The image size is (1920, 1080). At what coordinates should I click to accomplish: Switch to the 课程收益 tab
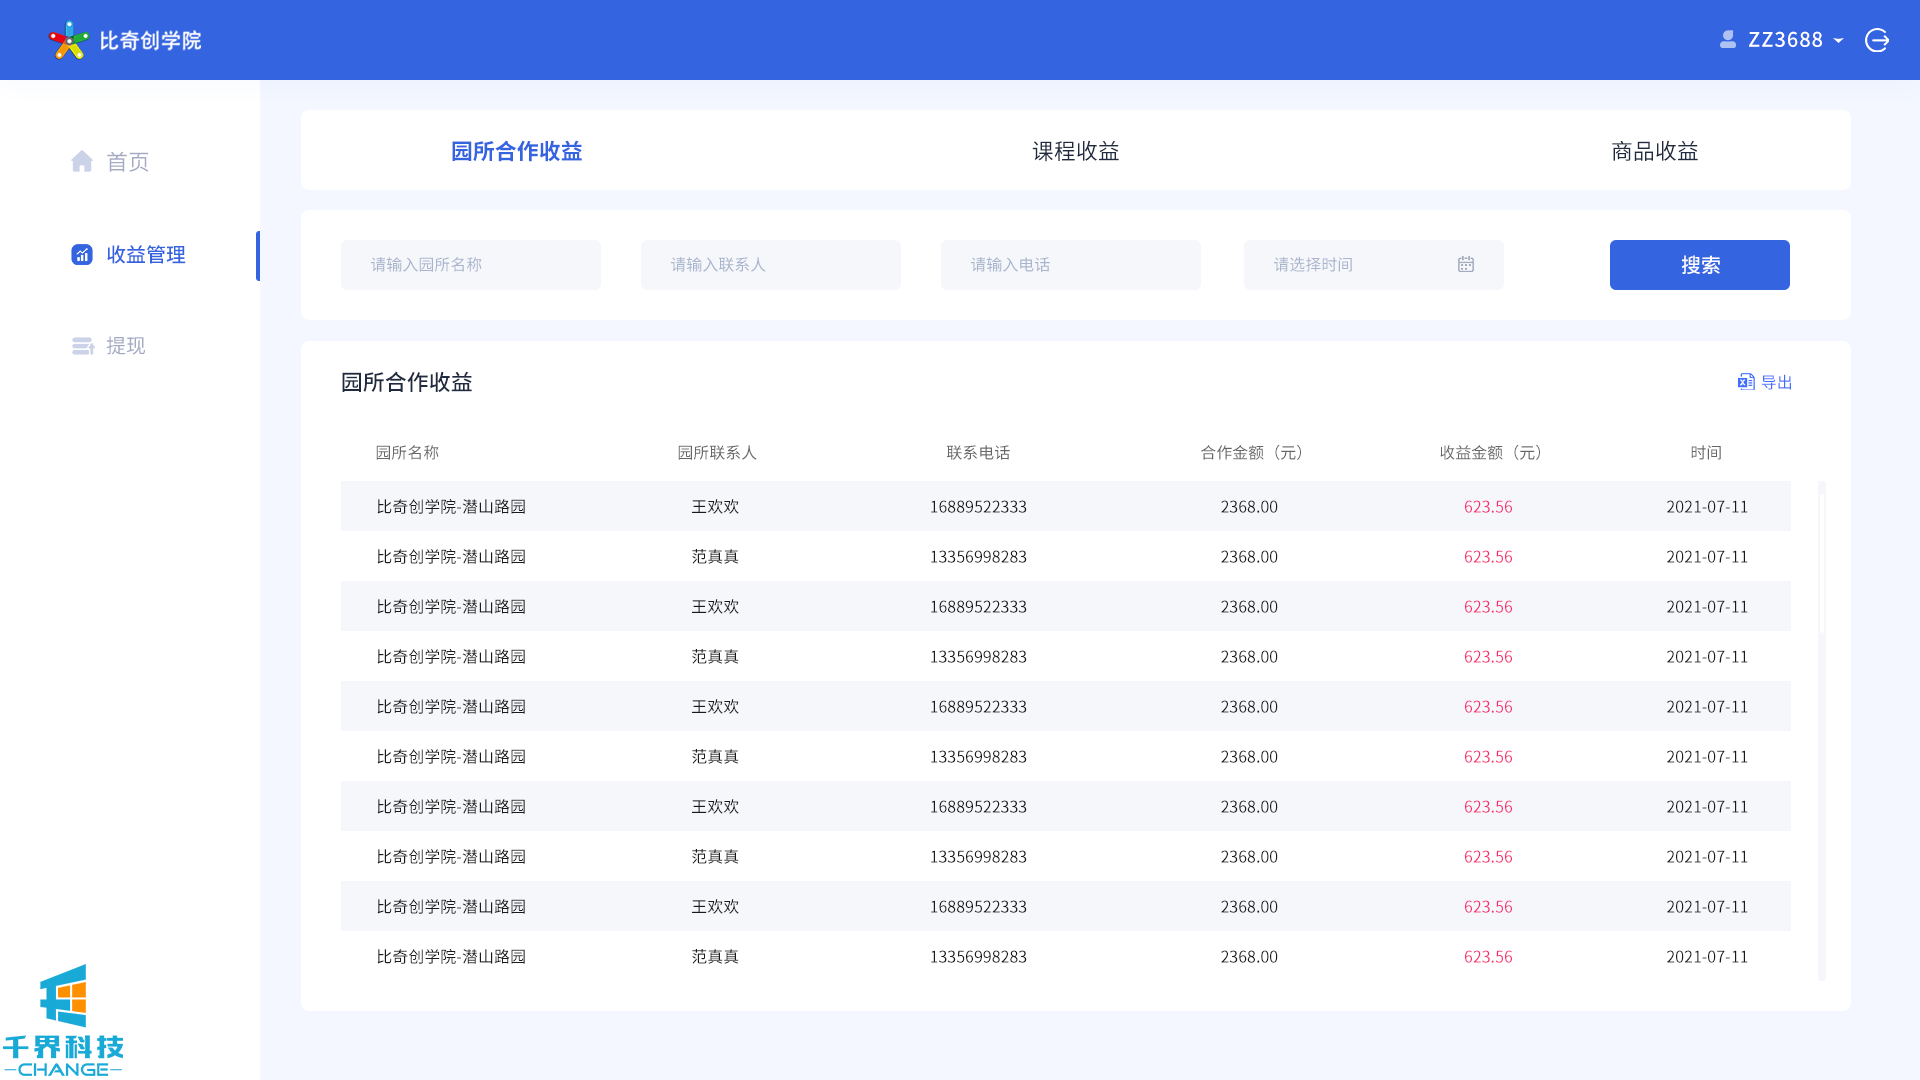(x=1076, y=151)
